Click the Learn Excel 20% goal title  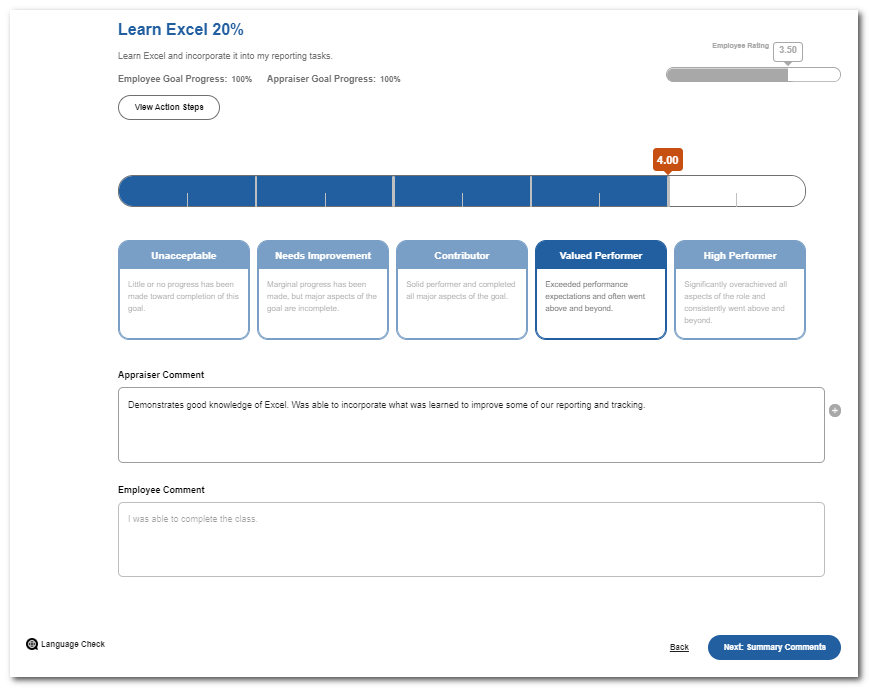coord(180,29)
